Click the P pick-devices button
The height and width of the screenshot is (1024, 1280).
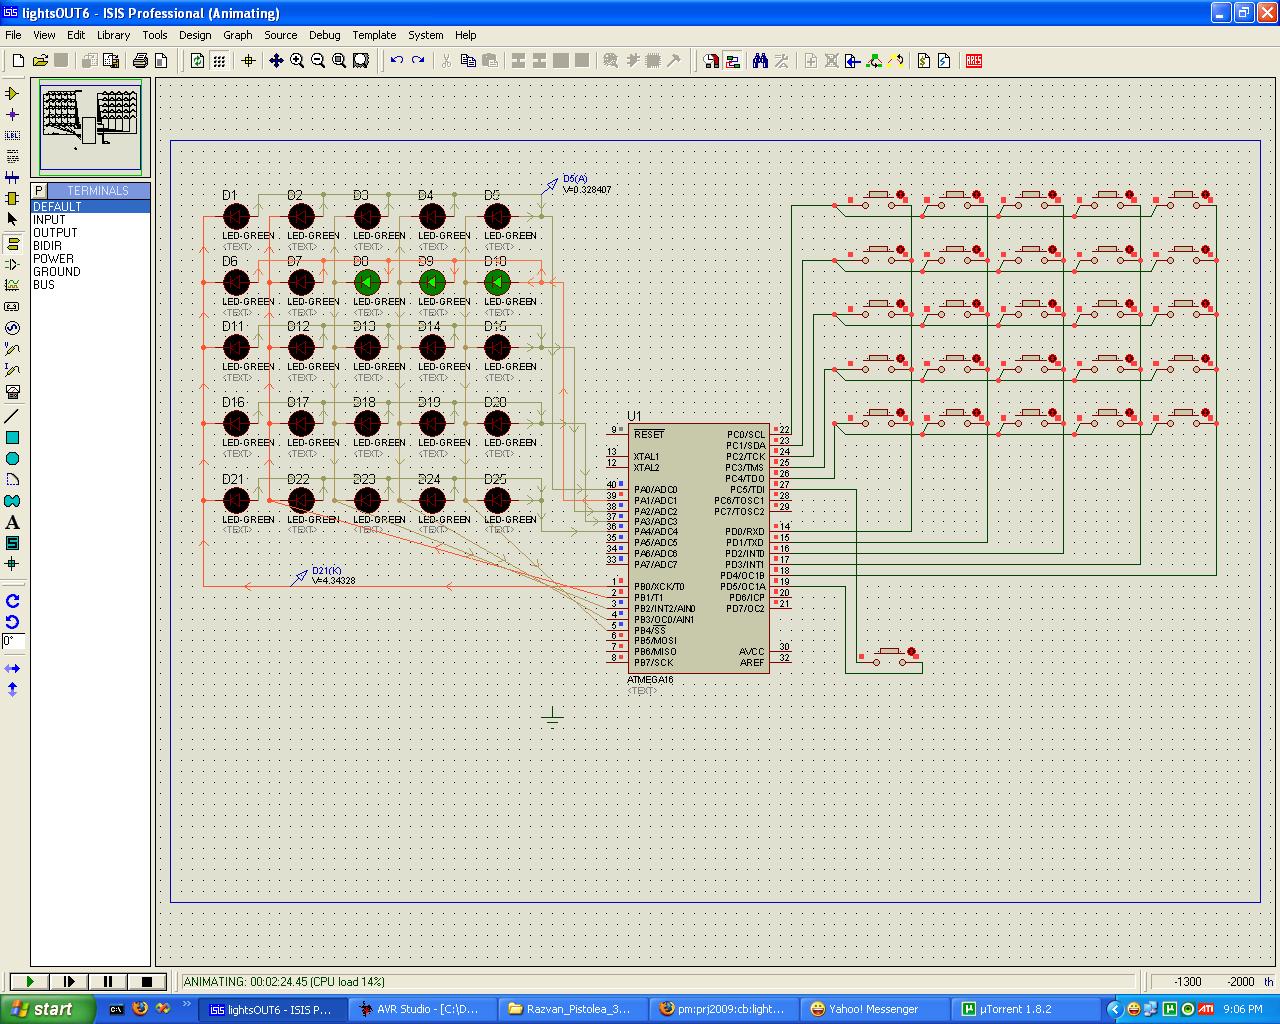point(37,190)
